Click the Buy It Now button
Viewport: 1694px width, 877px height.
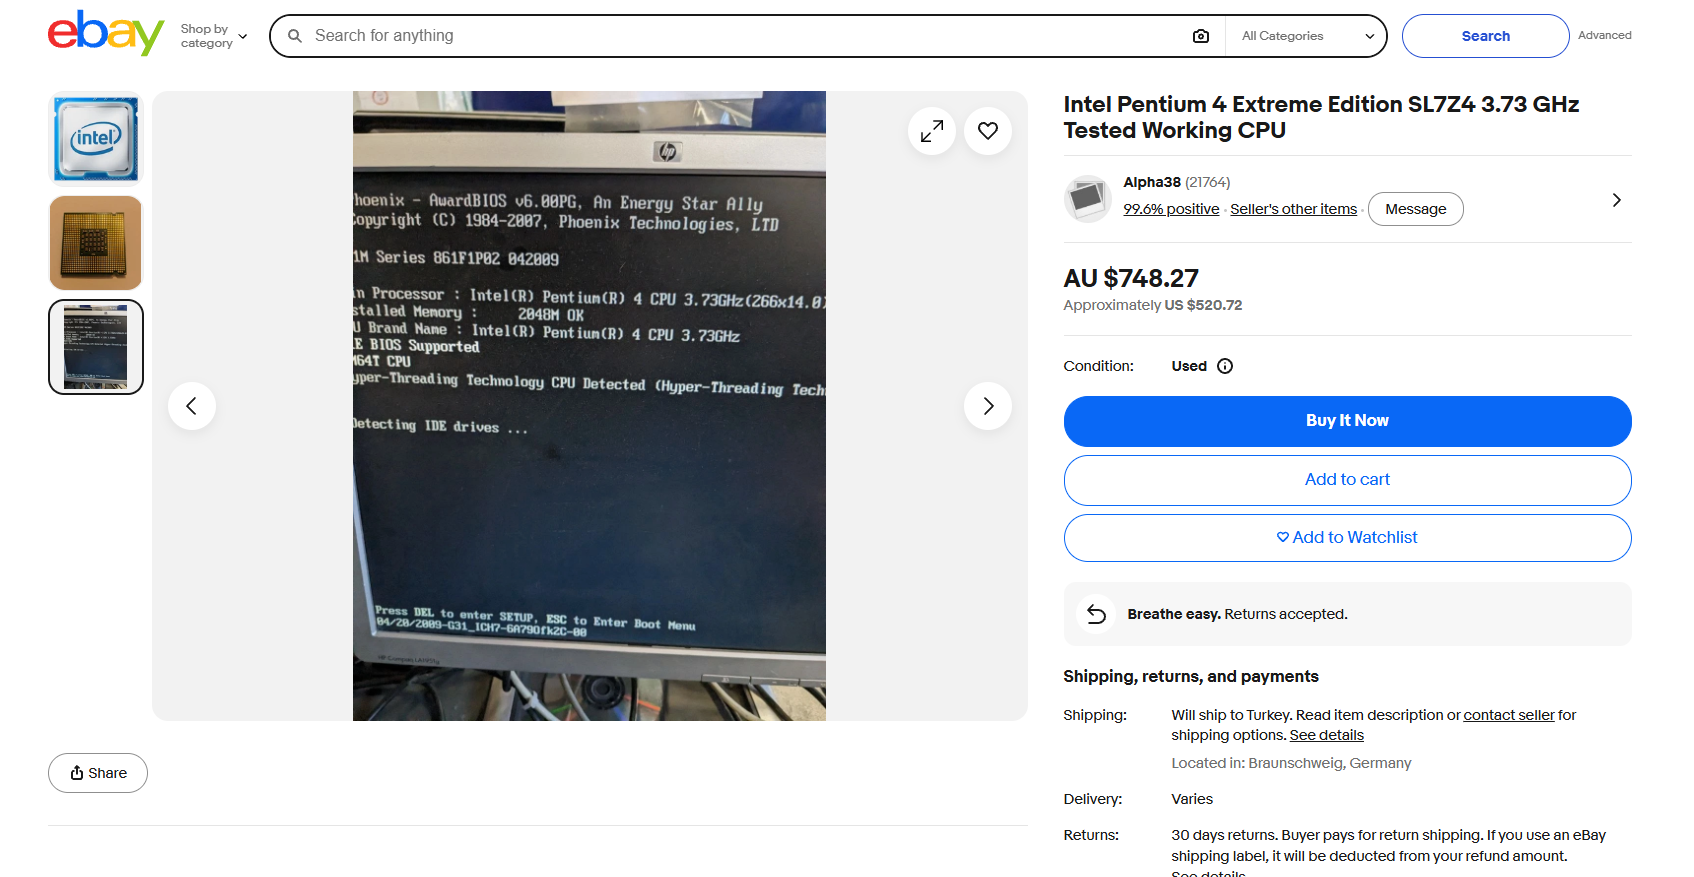tap(1348, 421)
